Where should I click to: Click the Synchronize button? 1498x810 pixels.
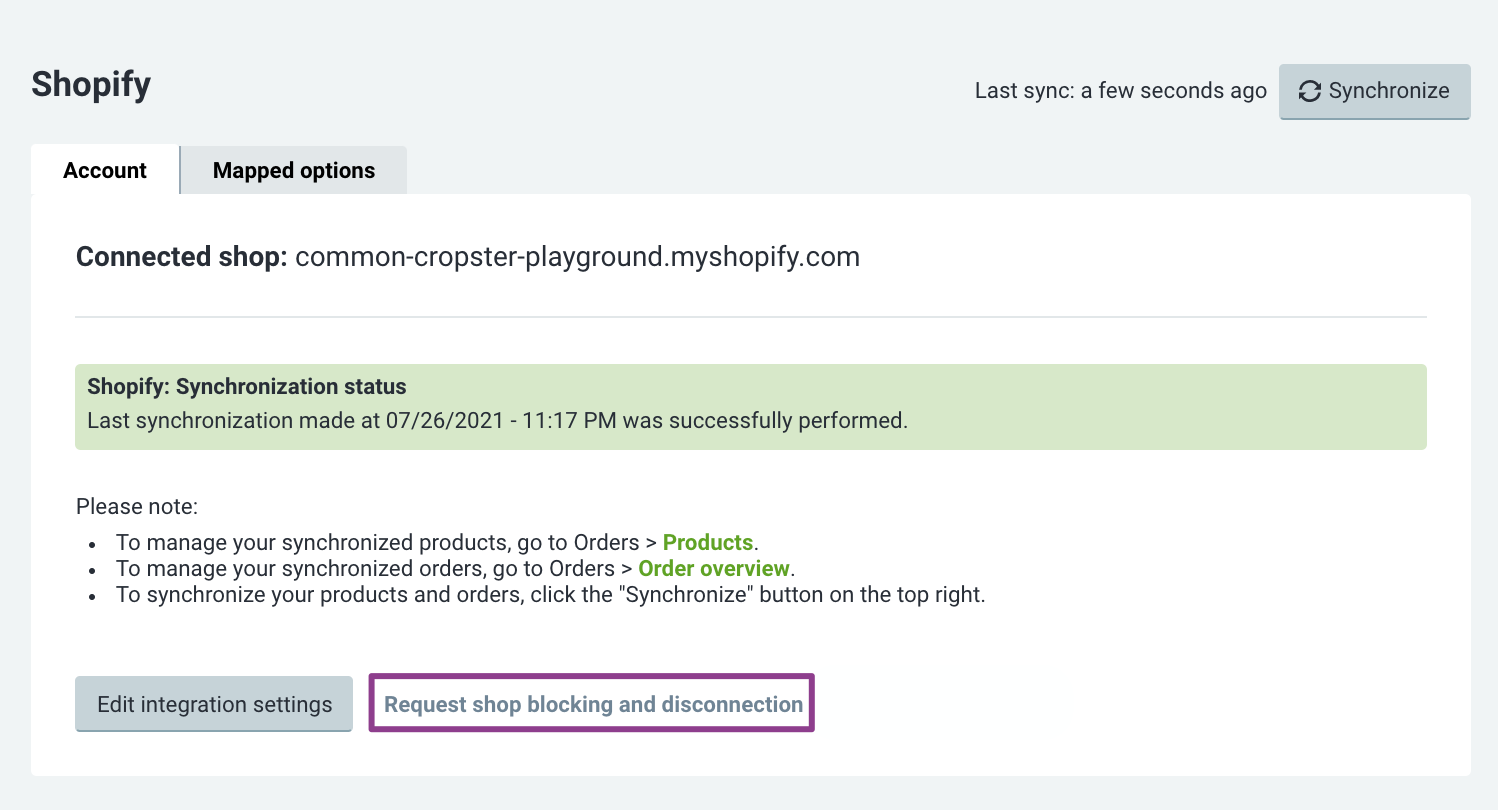(x=1374, y=91)
